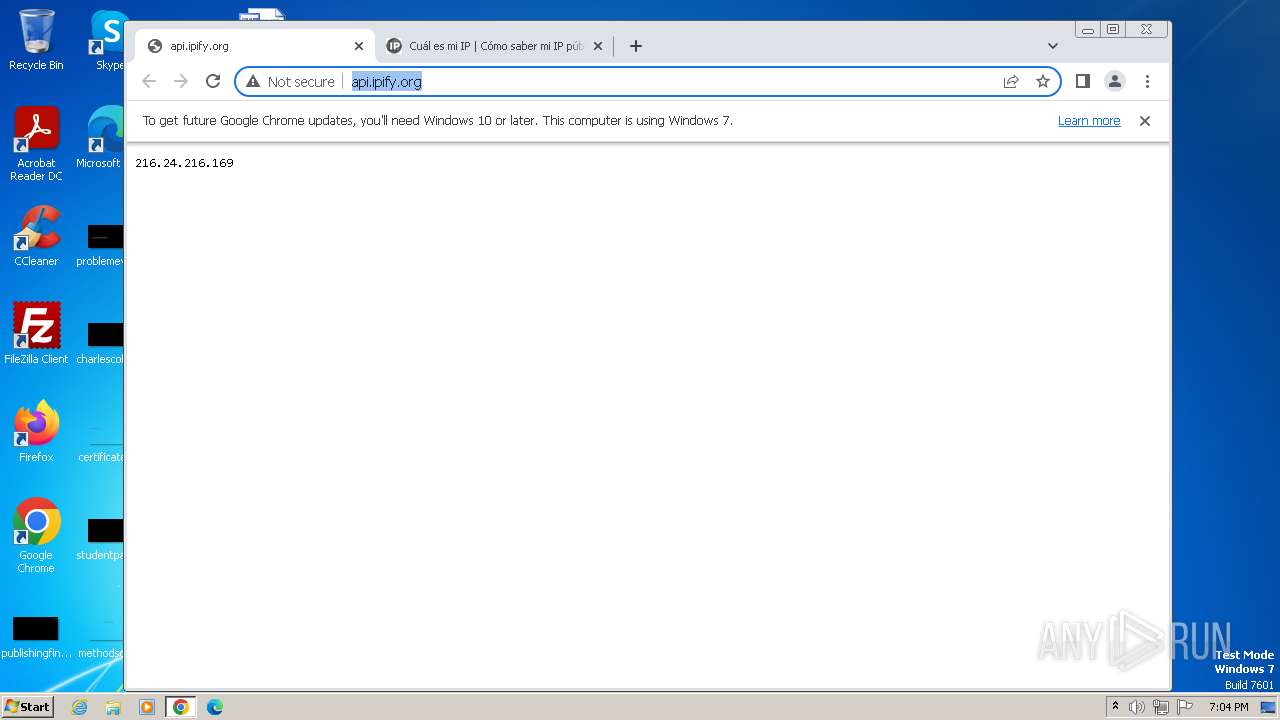Launch FileZilla Client desktop shortcut
Screen dimensions: 1280x720
coord(36,334)
